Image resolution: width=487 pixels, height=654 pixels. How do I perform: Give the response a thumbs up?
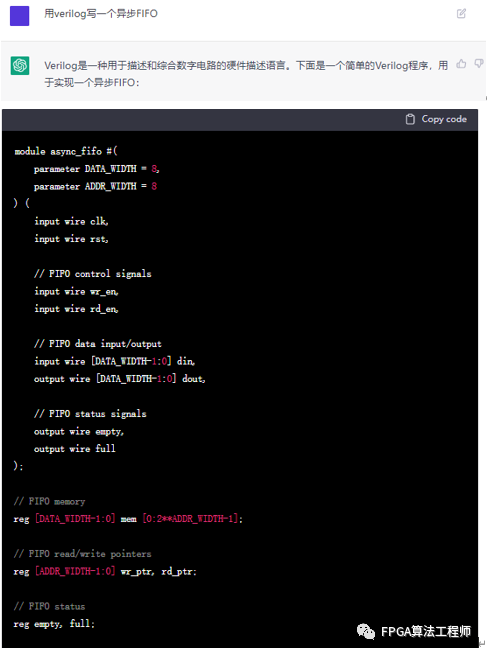coord(461,64)
